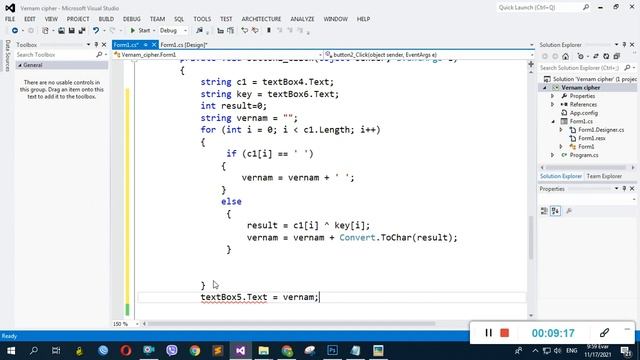Click the Quick Launch search field
Viewport: 640px width, 360px height.
click(x=539, y=7)
